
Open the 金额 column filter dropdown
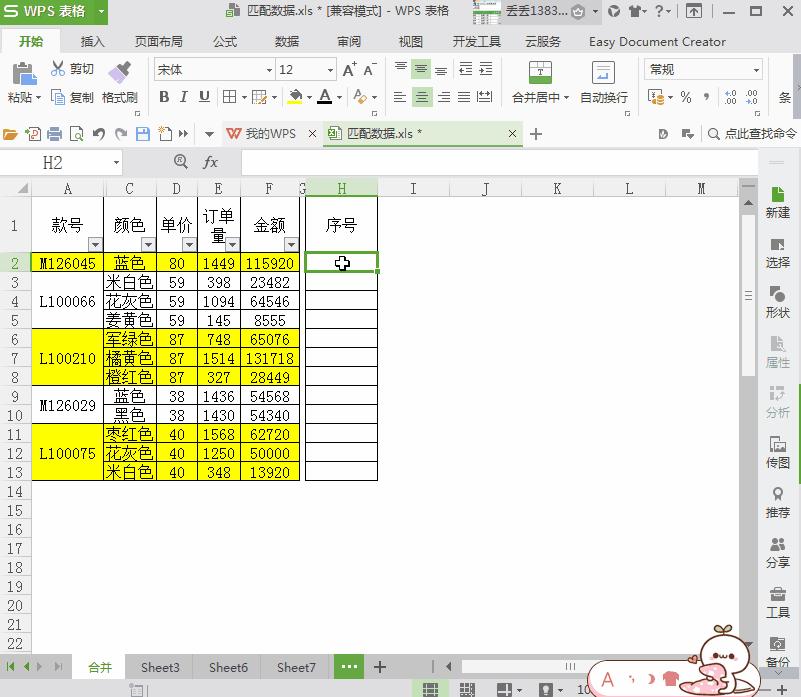click(x=291, y=245)
